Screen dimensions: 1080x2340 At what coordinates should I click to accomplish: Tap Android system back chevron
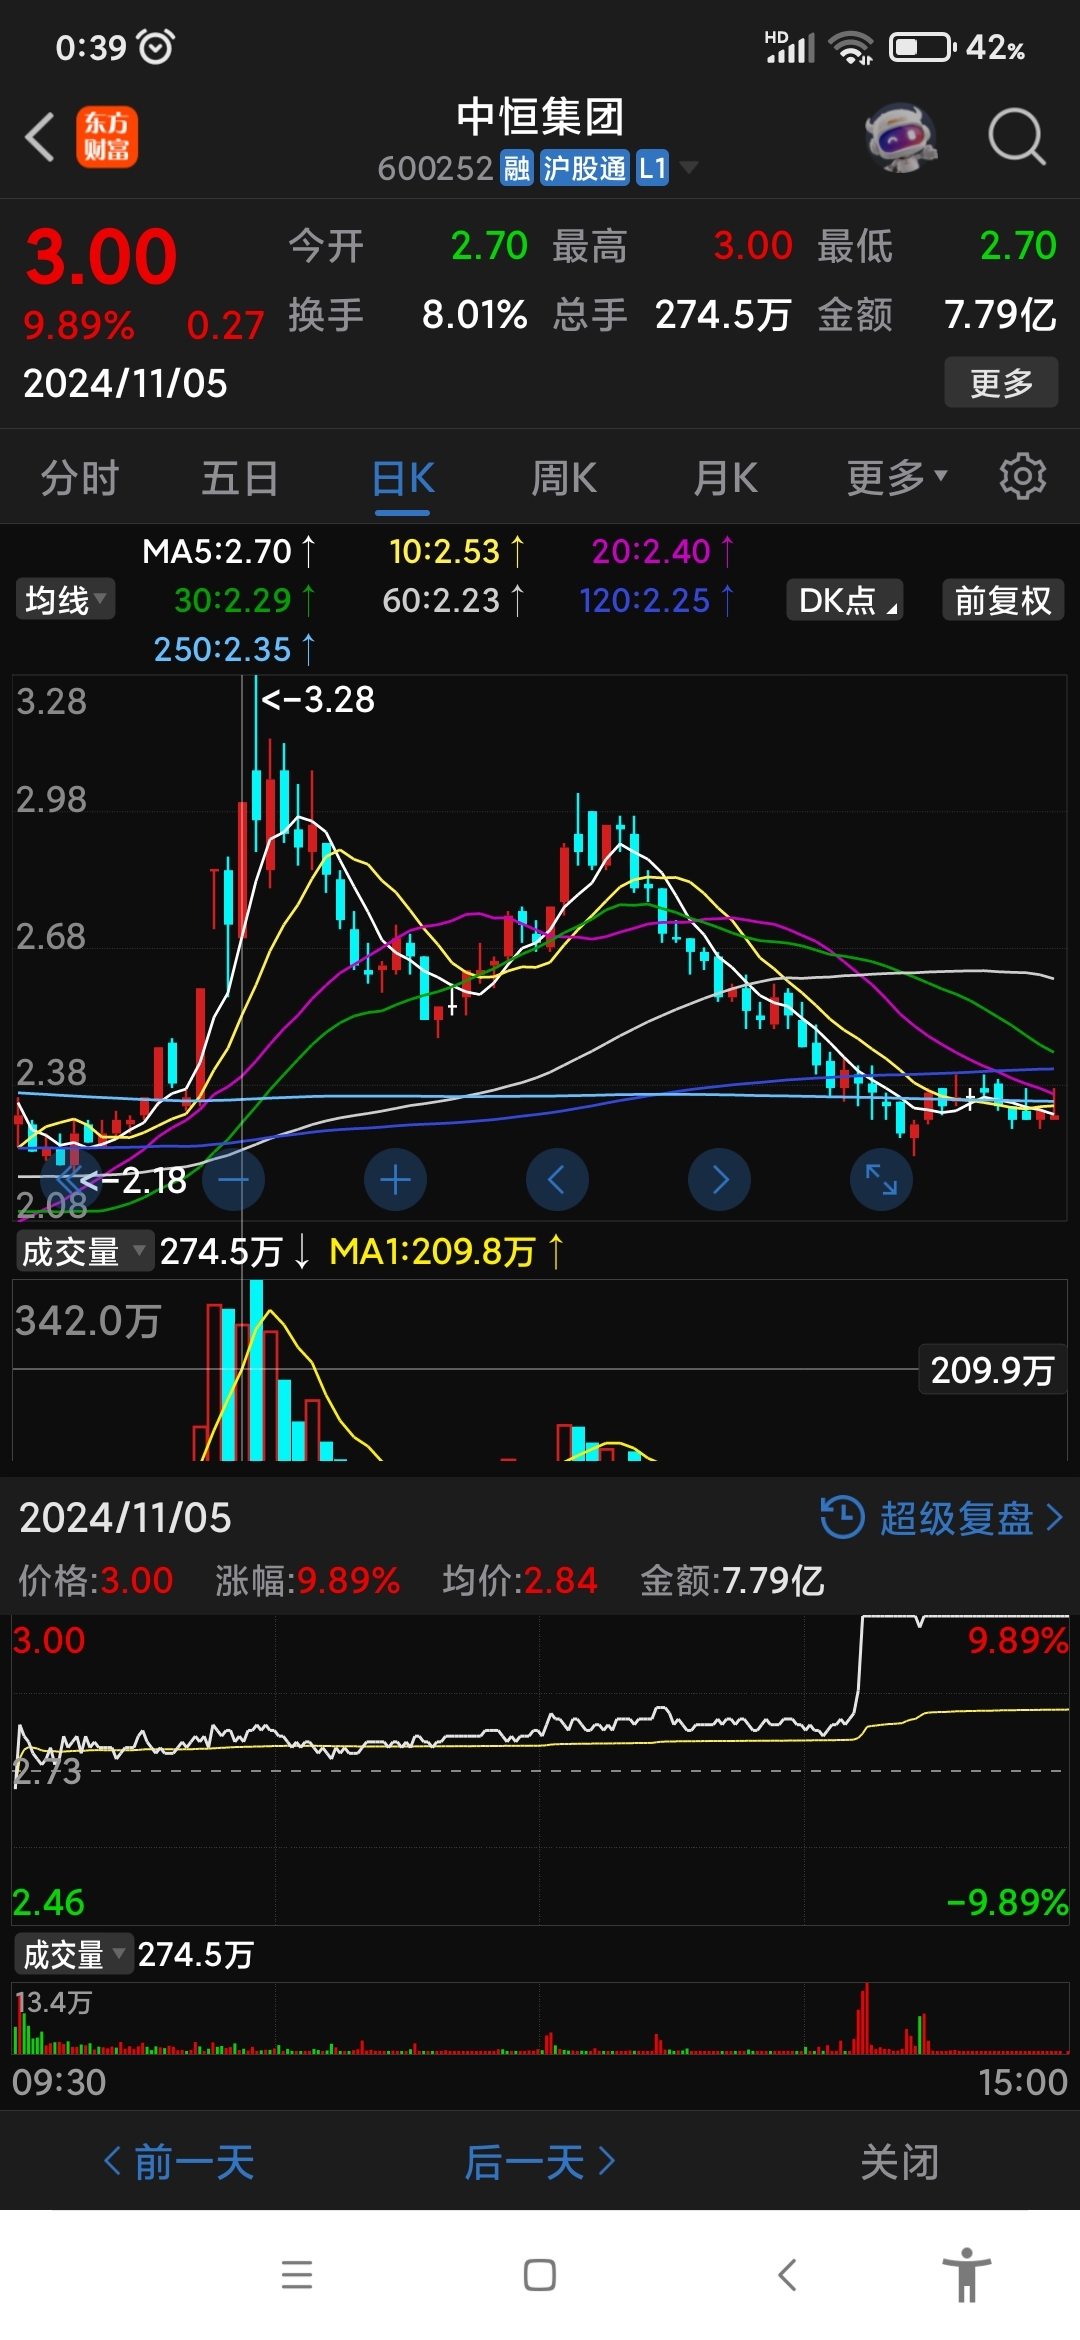[787, 2275]
